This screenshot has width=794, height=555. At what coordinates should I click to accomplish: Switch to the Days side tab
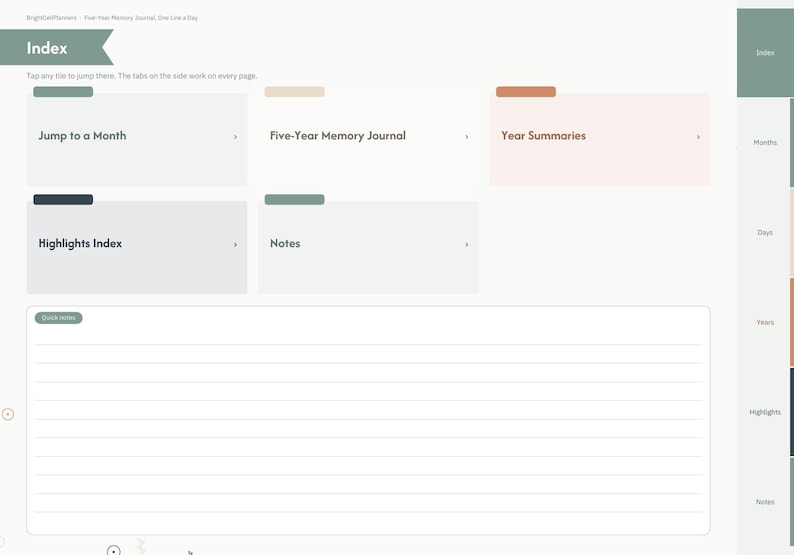(765, 232)
